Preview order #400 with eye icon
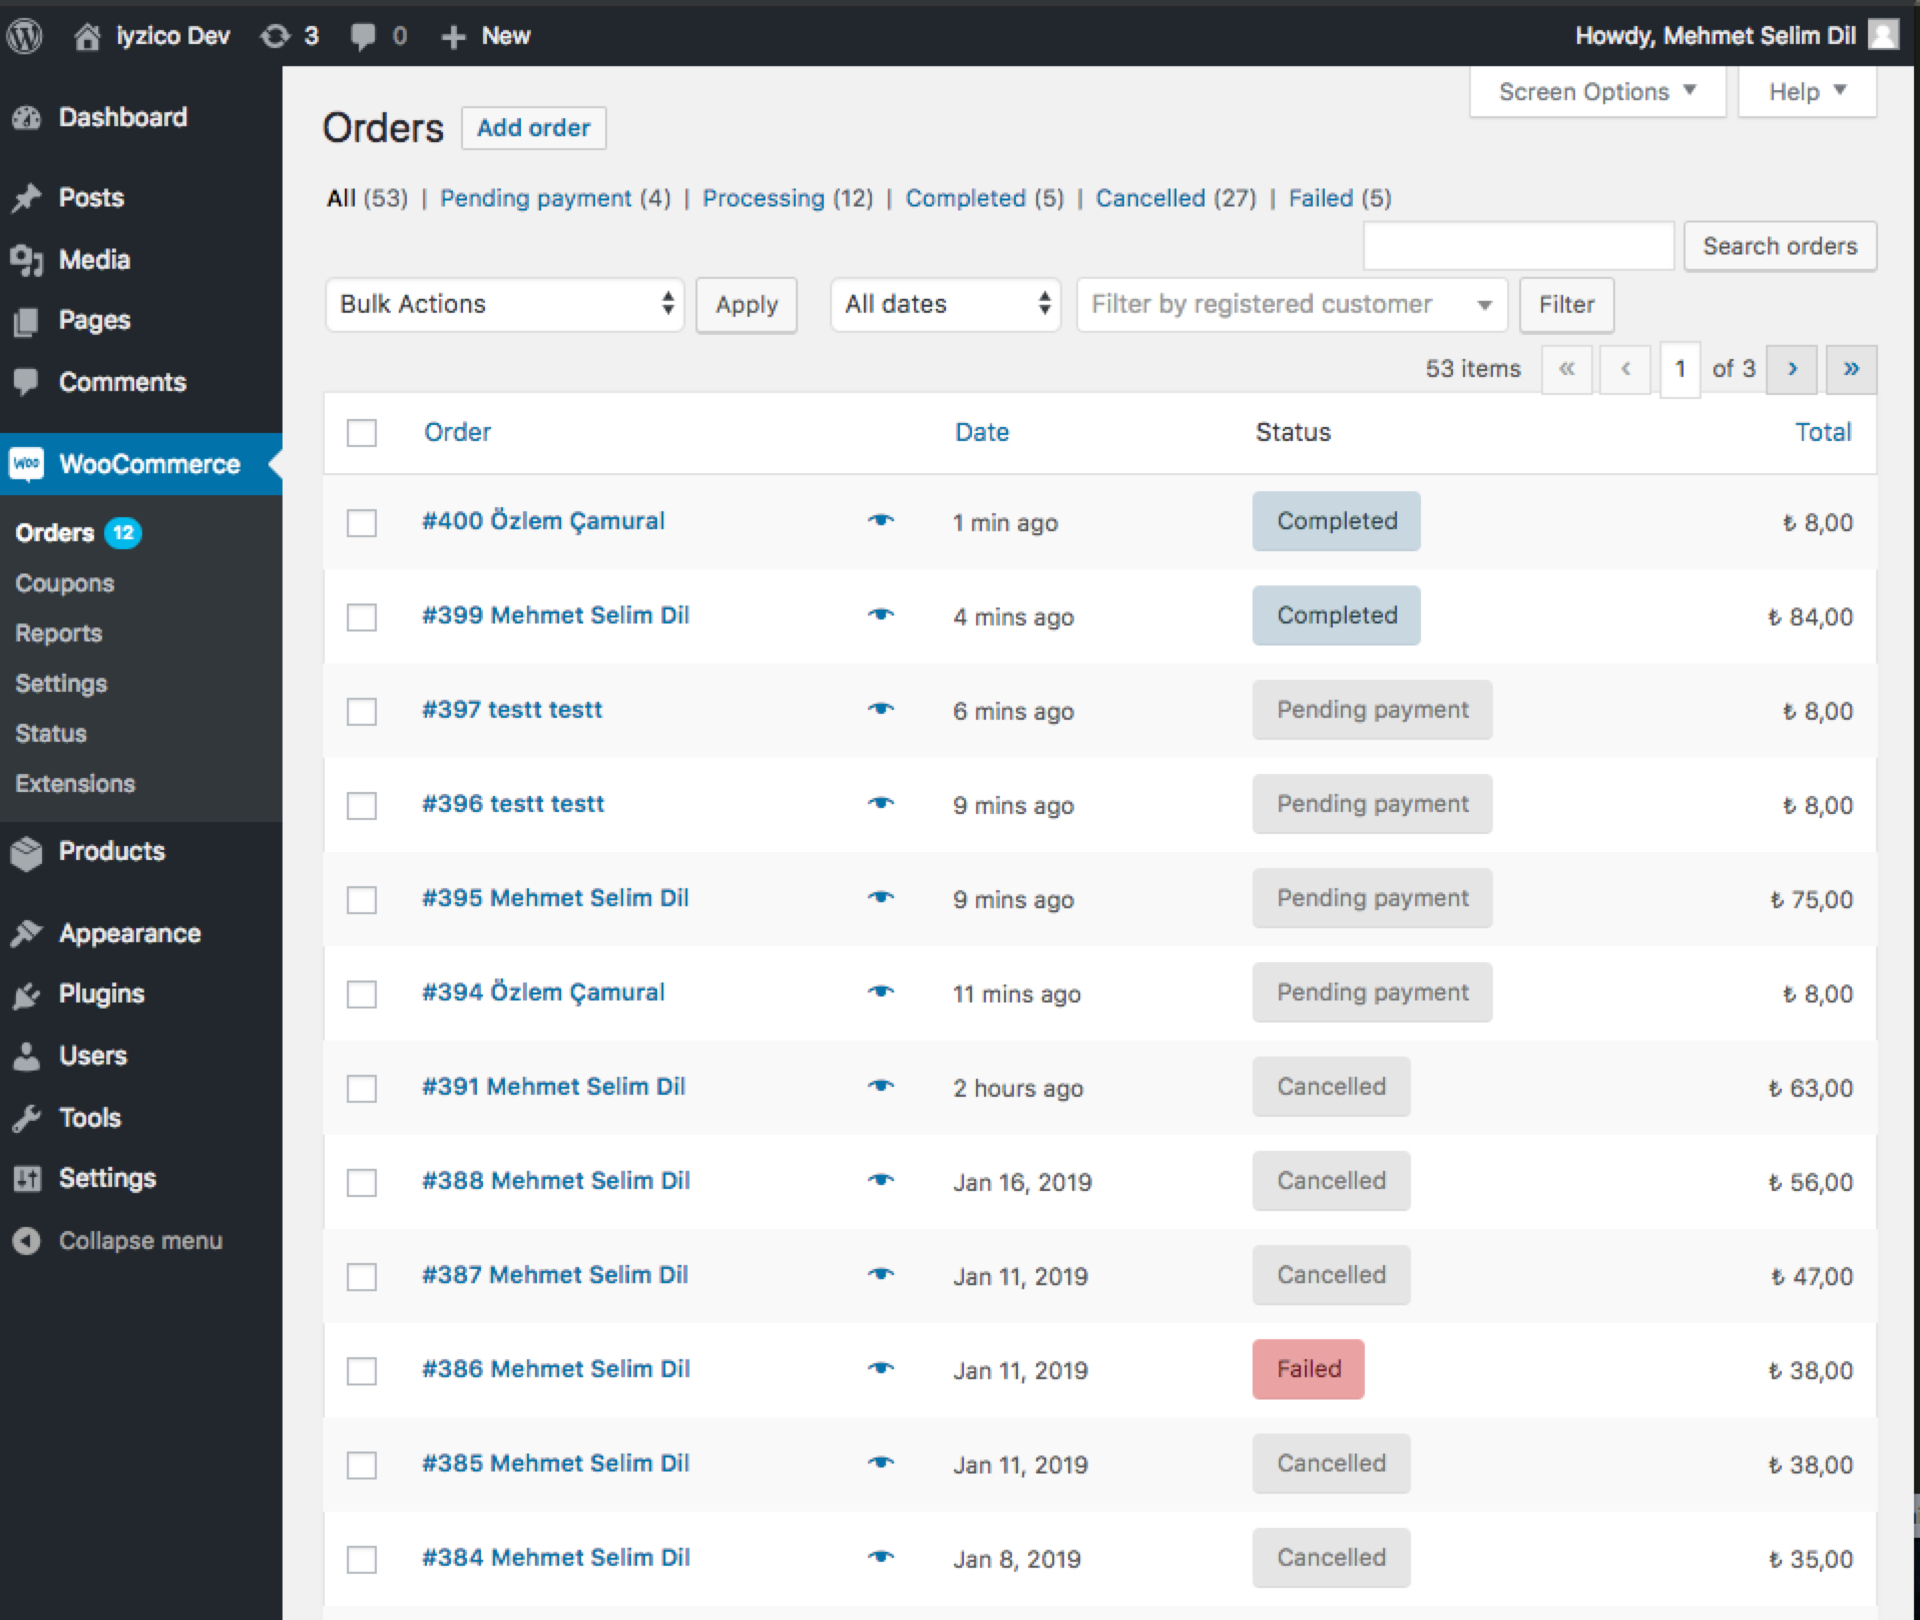This screenshot has height=1620, width=1920. (880, 520)
